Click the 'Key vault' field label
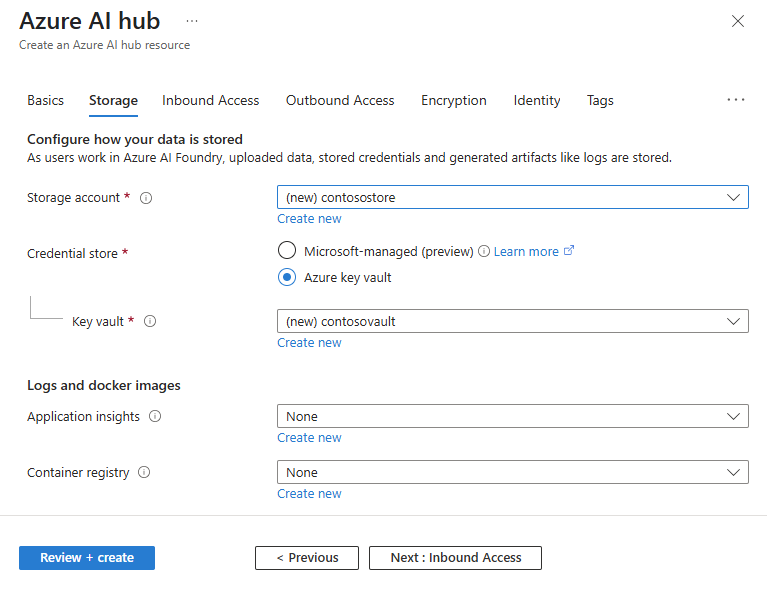 (98, 321)
